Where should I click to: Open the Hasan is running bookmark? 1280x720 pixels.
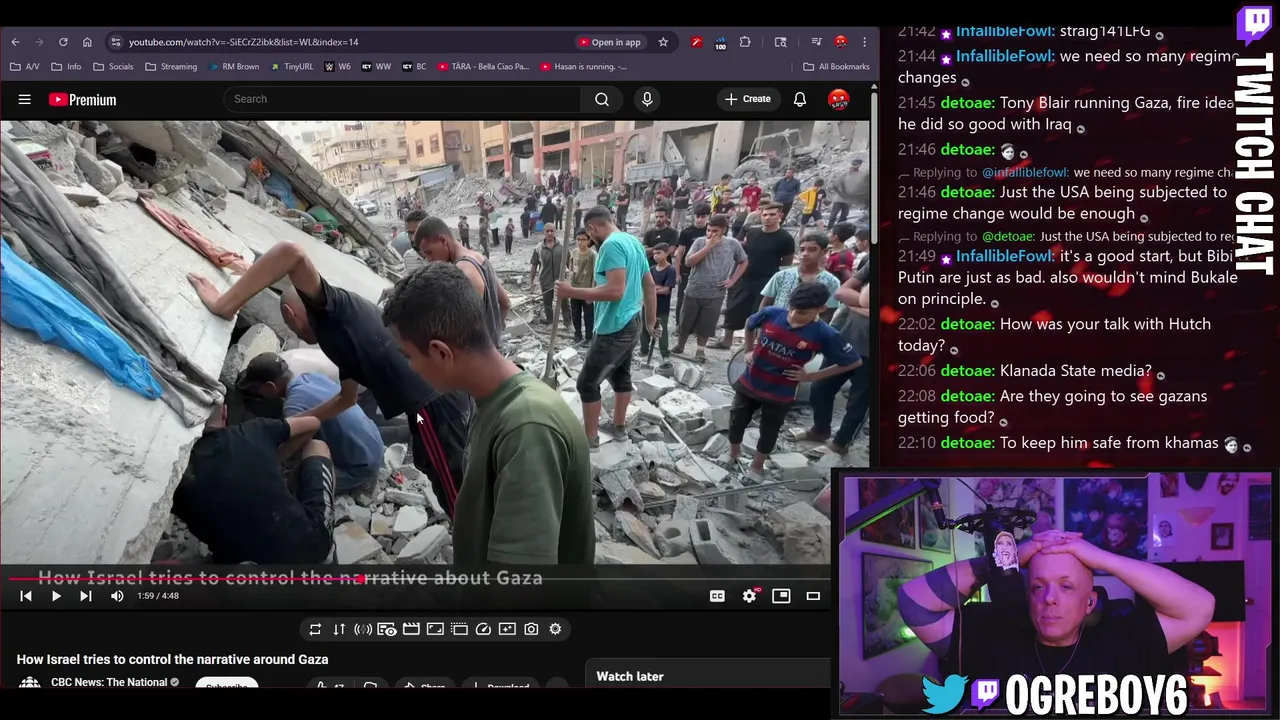point(584,67)
